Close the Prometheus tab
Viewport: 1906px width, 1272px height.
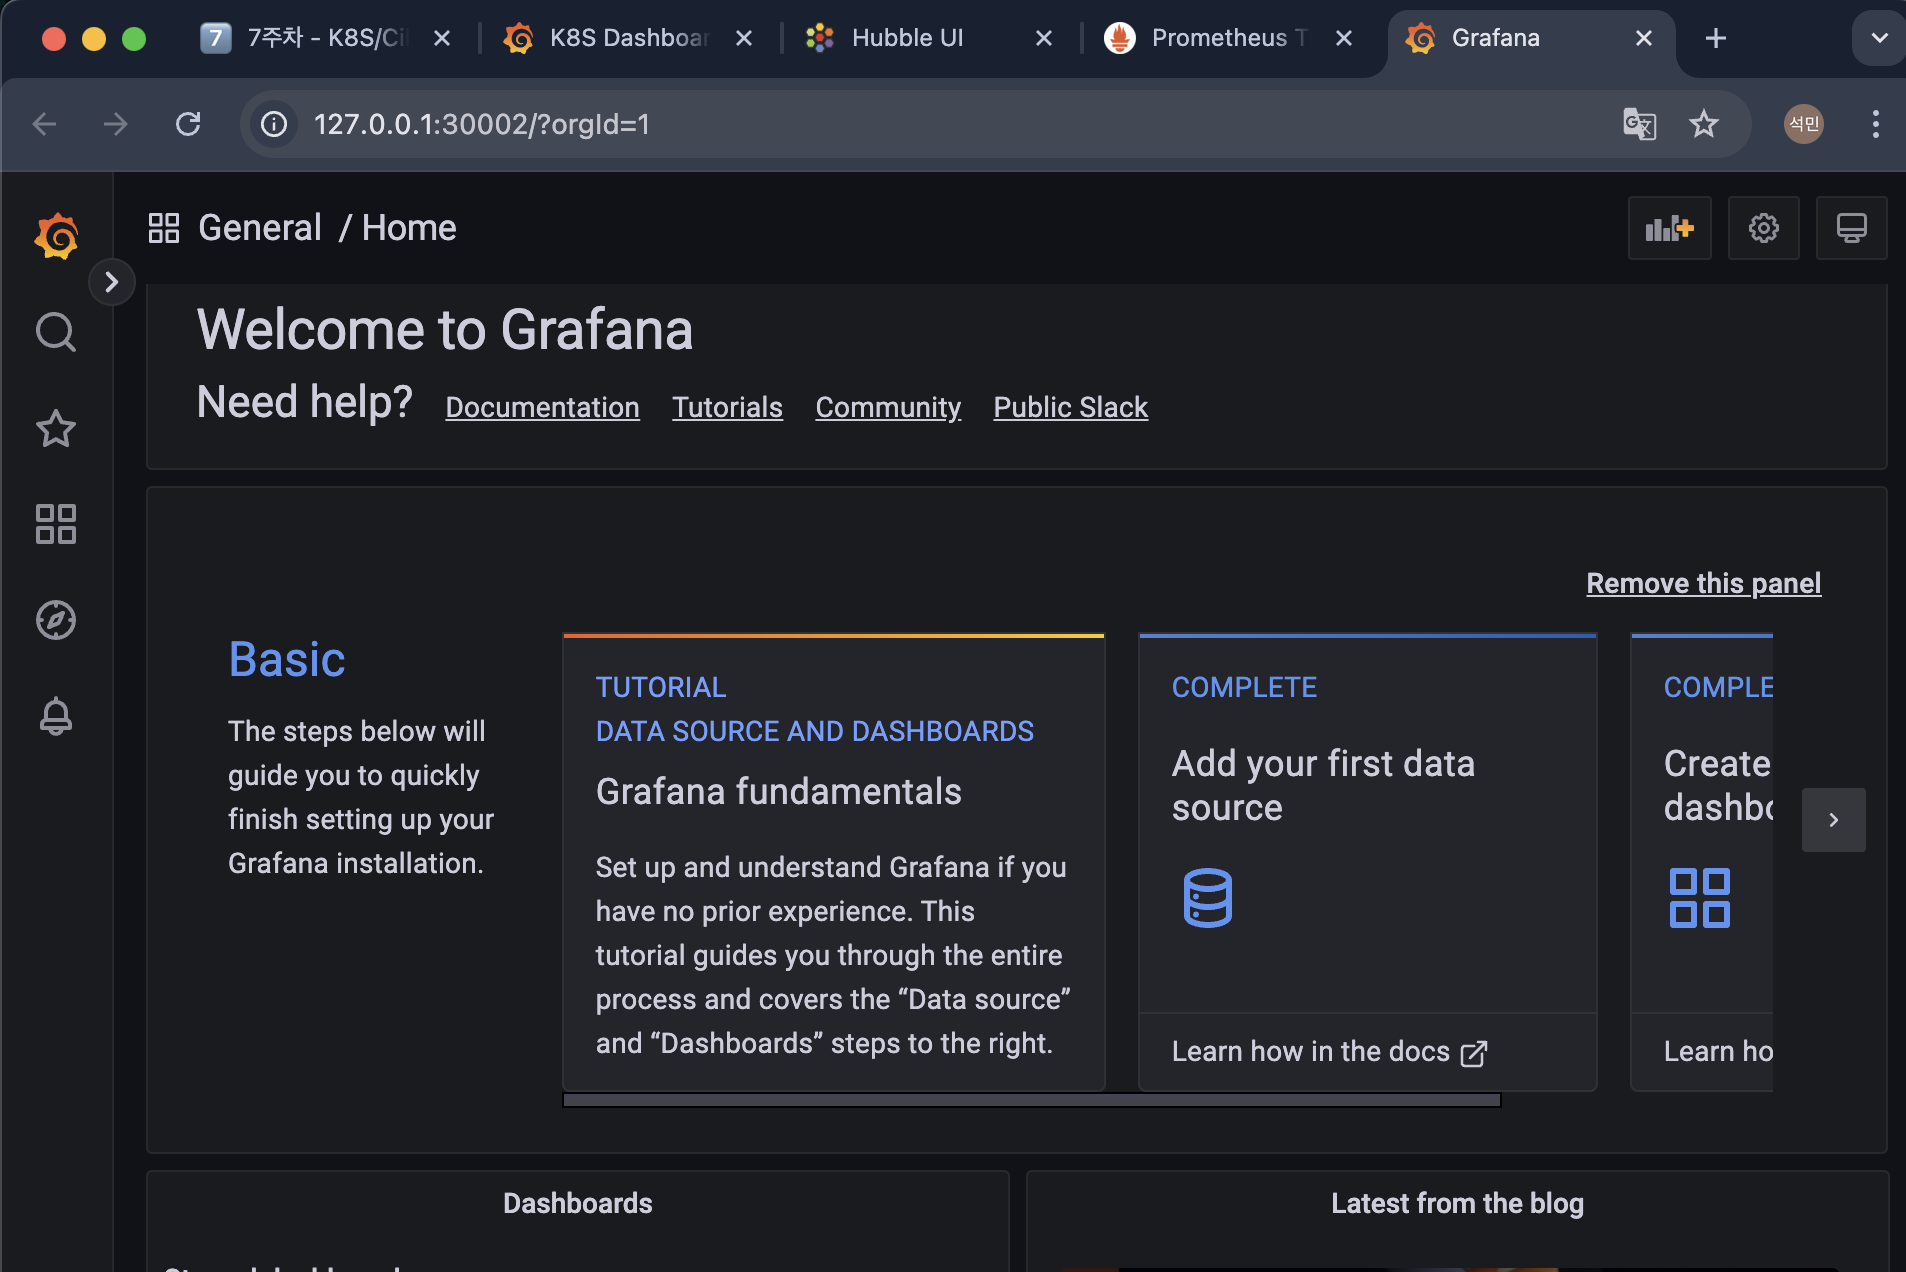(x=1343, y=38)
